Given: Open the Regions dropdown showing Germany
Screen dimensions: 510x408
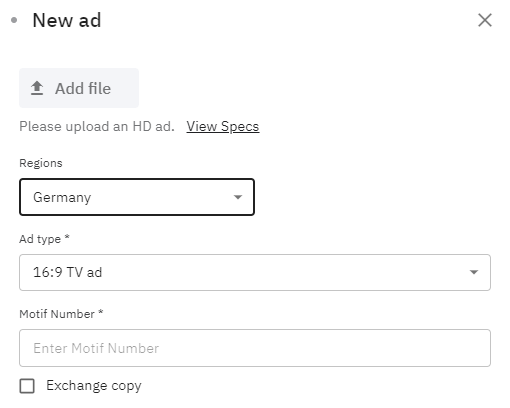Looking at the screenshot, I should click(x=137, y=197).
